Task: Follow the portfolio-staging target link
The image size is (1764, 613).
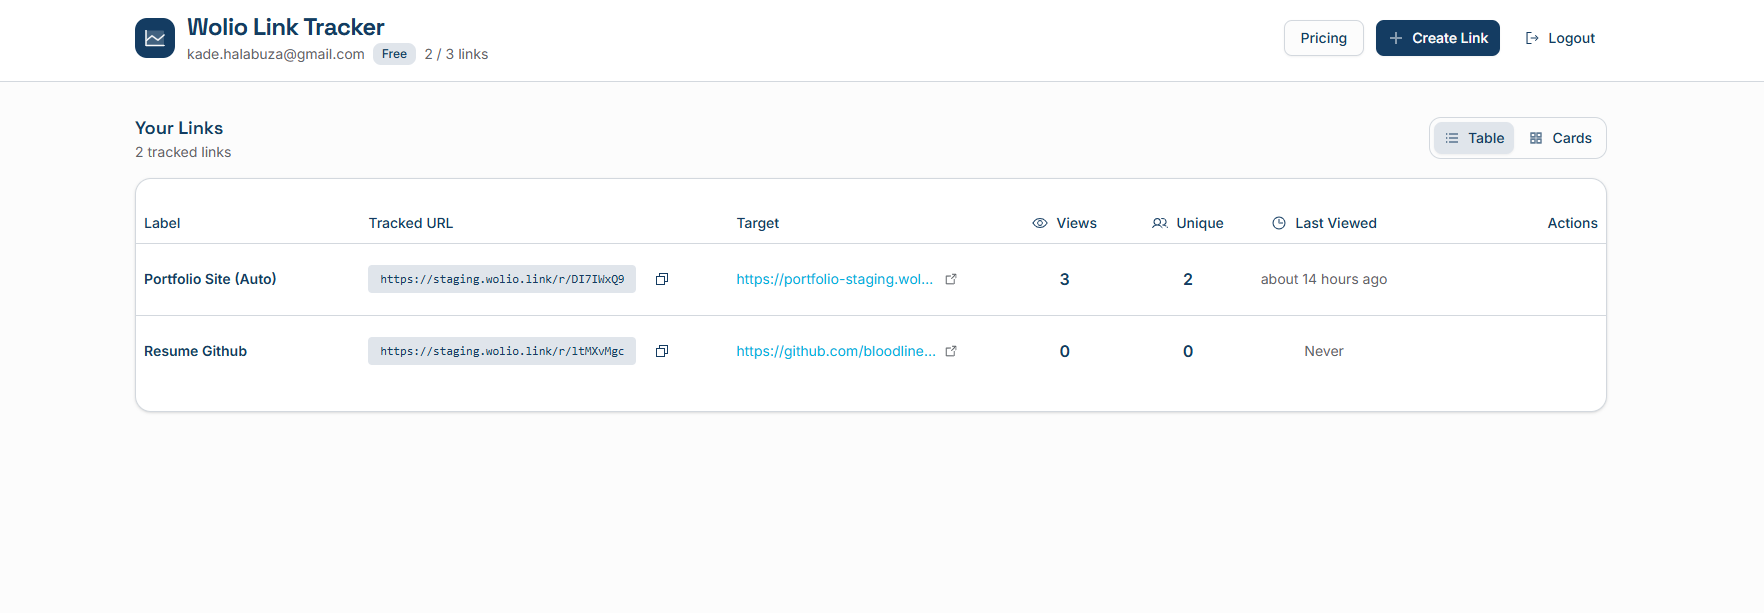Action: pos(834,279)
